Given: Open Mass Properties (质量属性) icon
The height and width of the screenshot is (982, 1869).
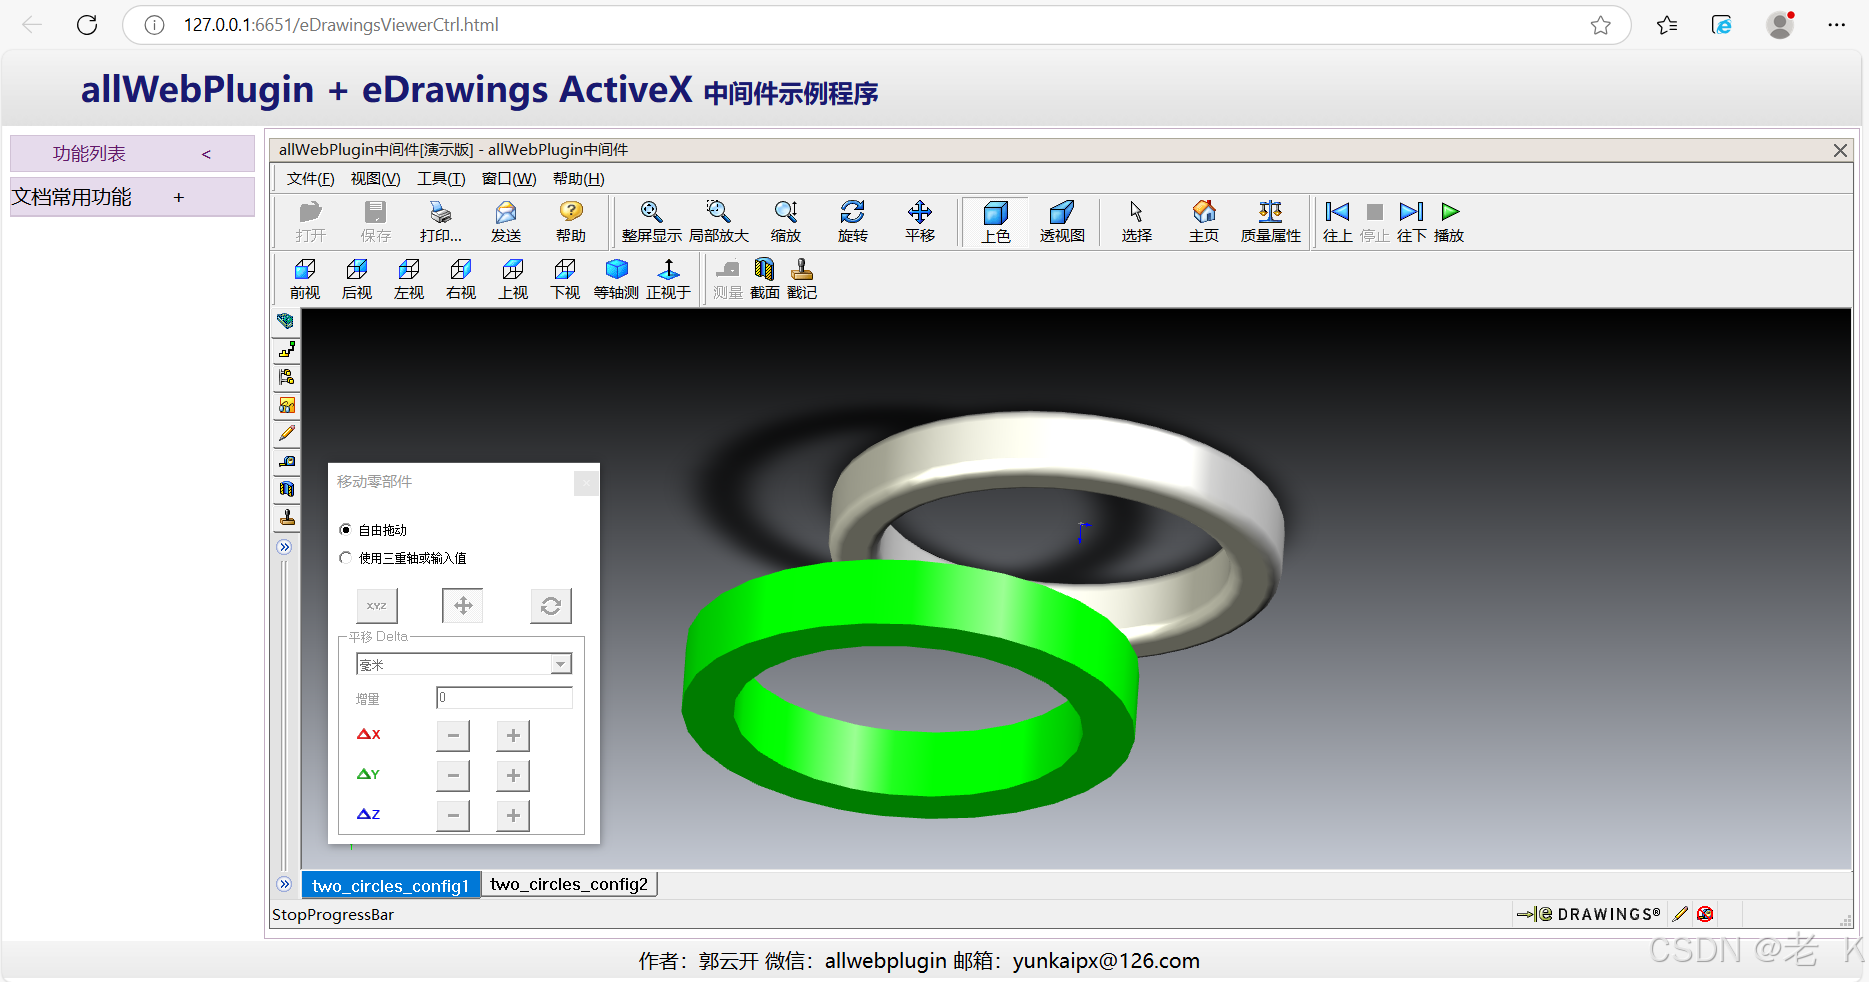Looking at the screenshot, I should point(1271,221).
